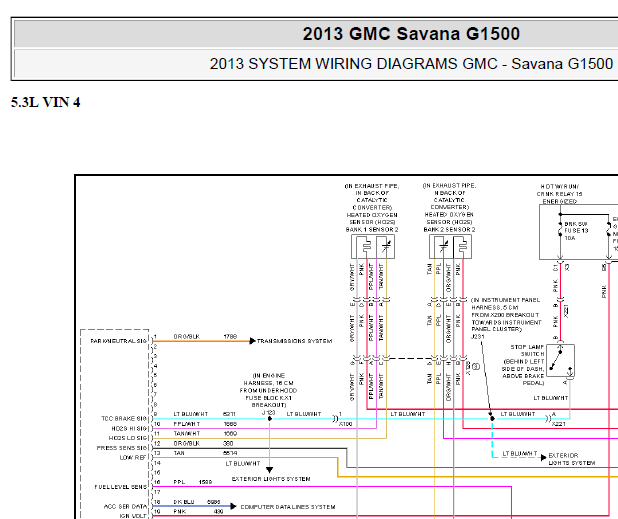Image resolution: width=618 pixels, height=519 pixels.
Task: Click the 'TAN' wire label on pin 13
Action: pyautogui.click(x=179, y=453)
